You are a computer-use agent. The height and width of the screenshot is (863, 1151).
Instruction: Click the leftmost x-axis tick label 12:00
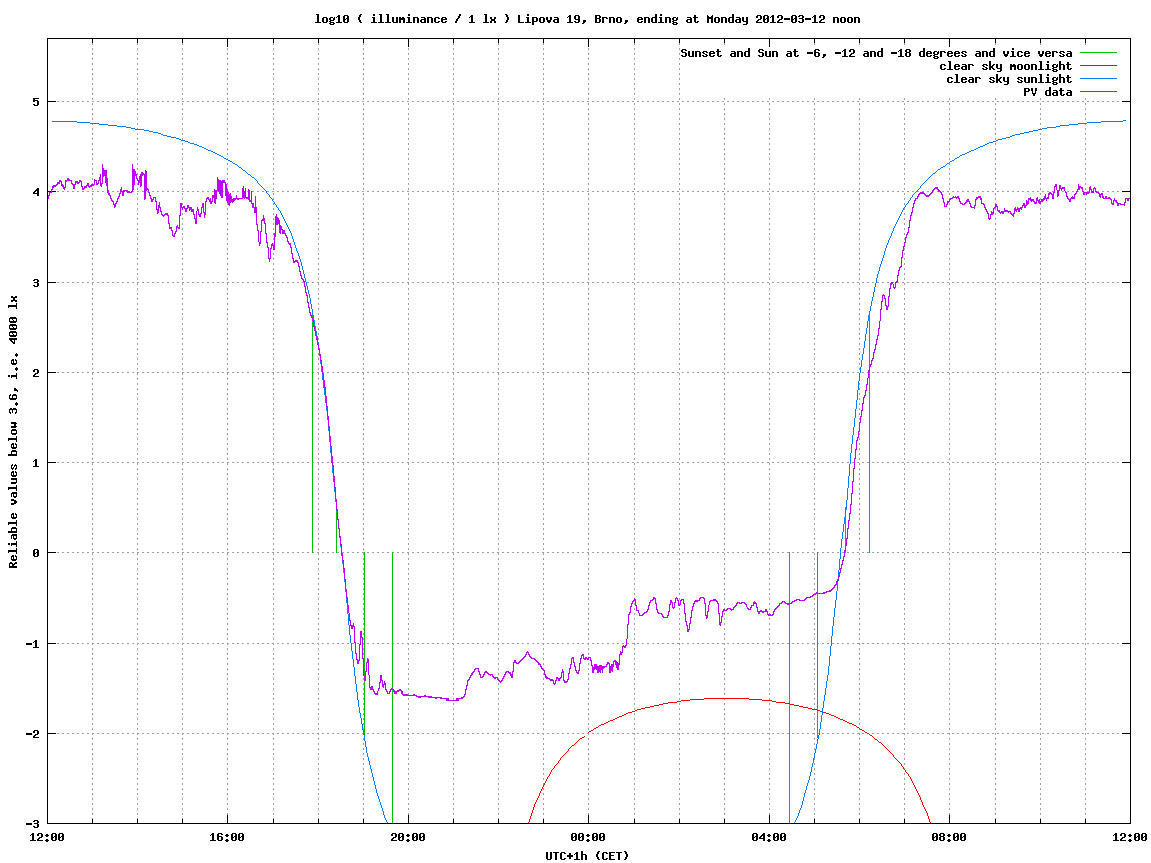click(48, 837)
